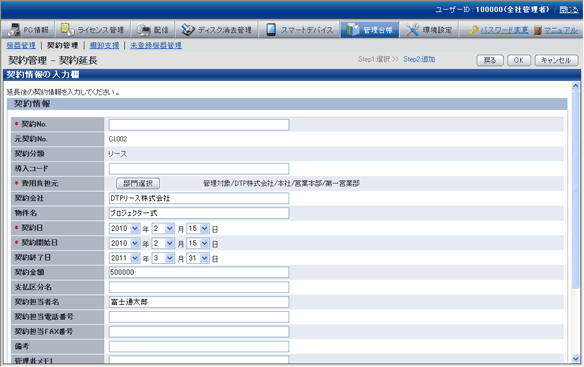Screen dimensions: 584x367
Task: Open the スマートデバイス phone icon
Action: pos(271,30)
